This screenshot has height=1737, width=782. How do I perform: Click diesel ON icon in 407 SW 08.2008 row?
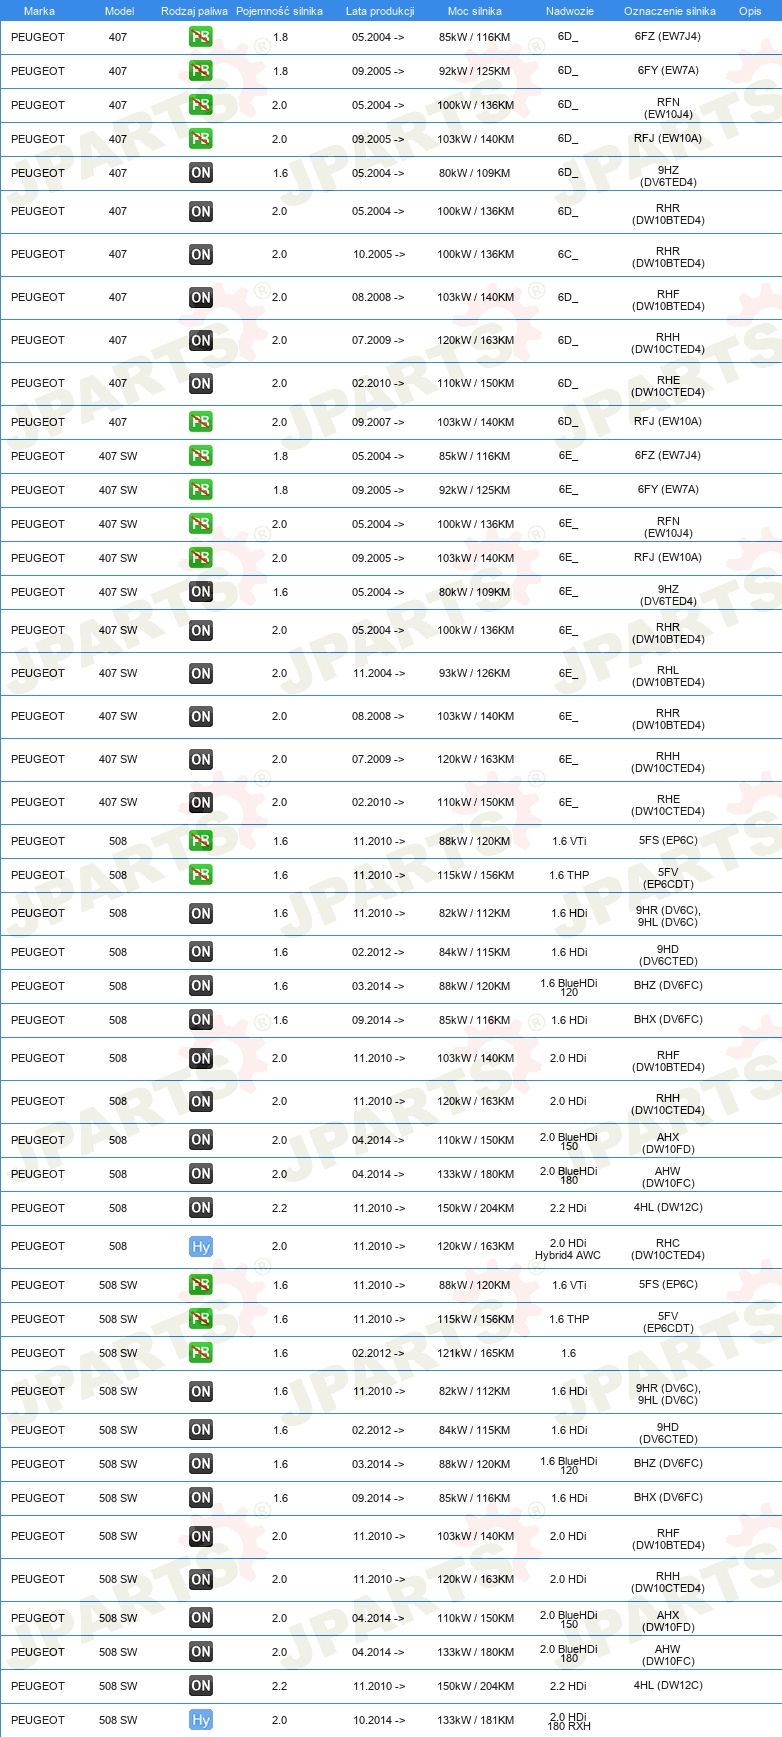tap(200, 717)
